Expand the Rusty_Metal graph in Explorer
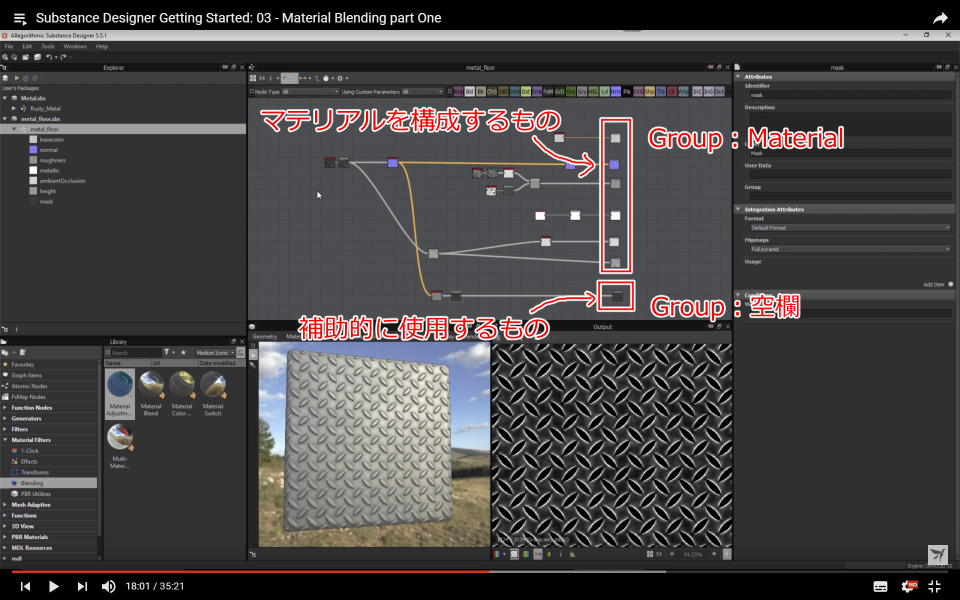This screenshot has width=960, height=600. pos(14,108)
